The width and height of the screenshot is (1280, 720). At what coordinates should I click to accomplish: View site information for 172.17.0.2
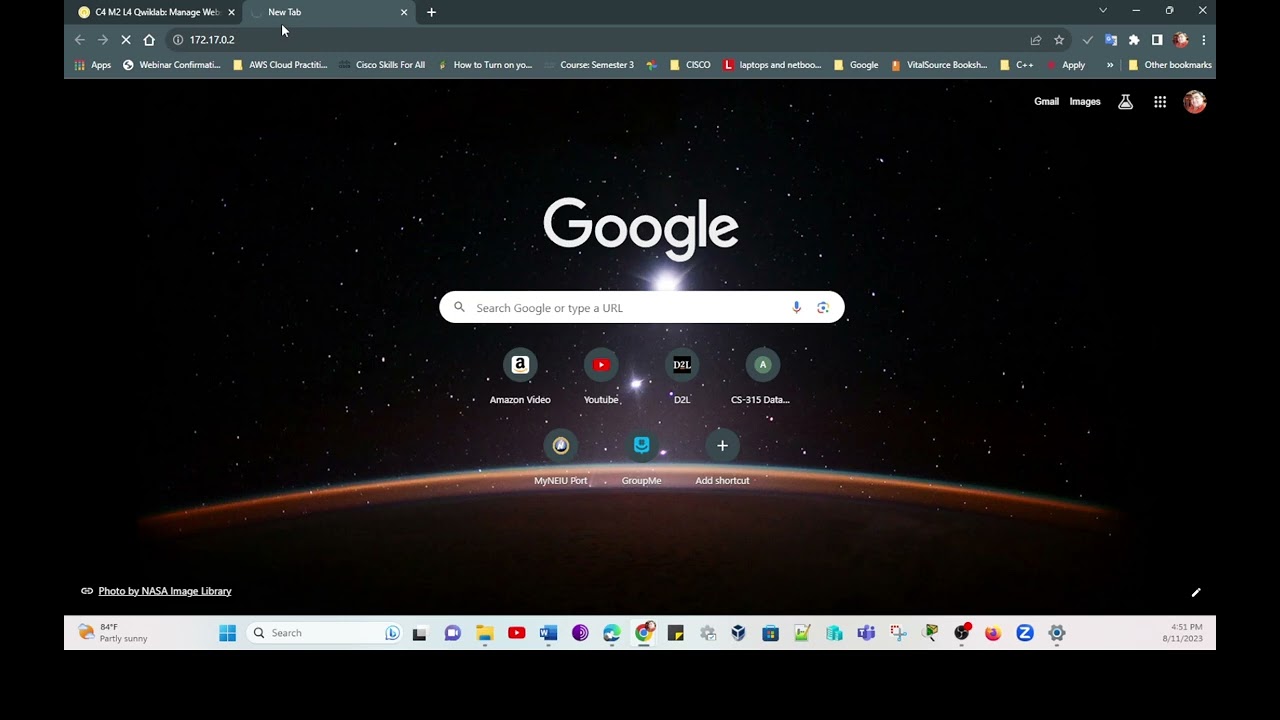pyautogui.click(x=178, y=40)
